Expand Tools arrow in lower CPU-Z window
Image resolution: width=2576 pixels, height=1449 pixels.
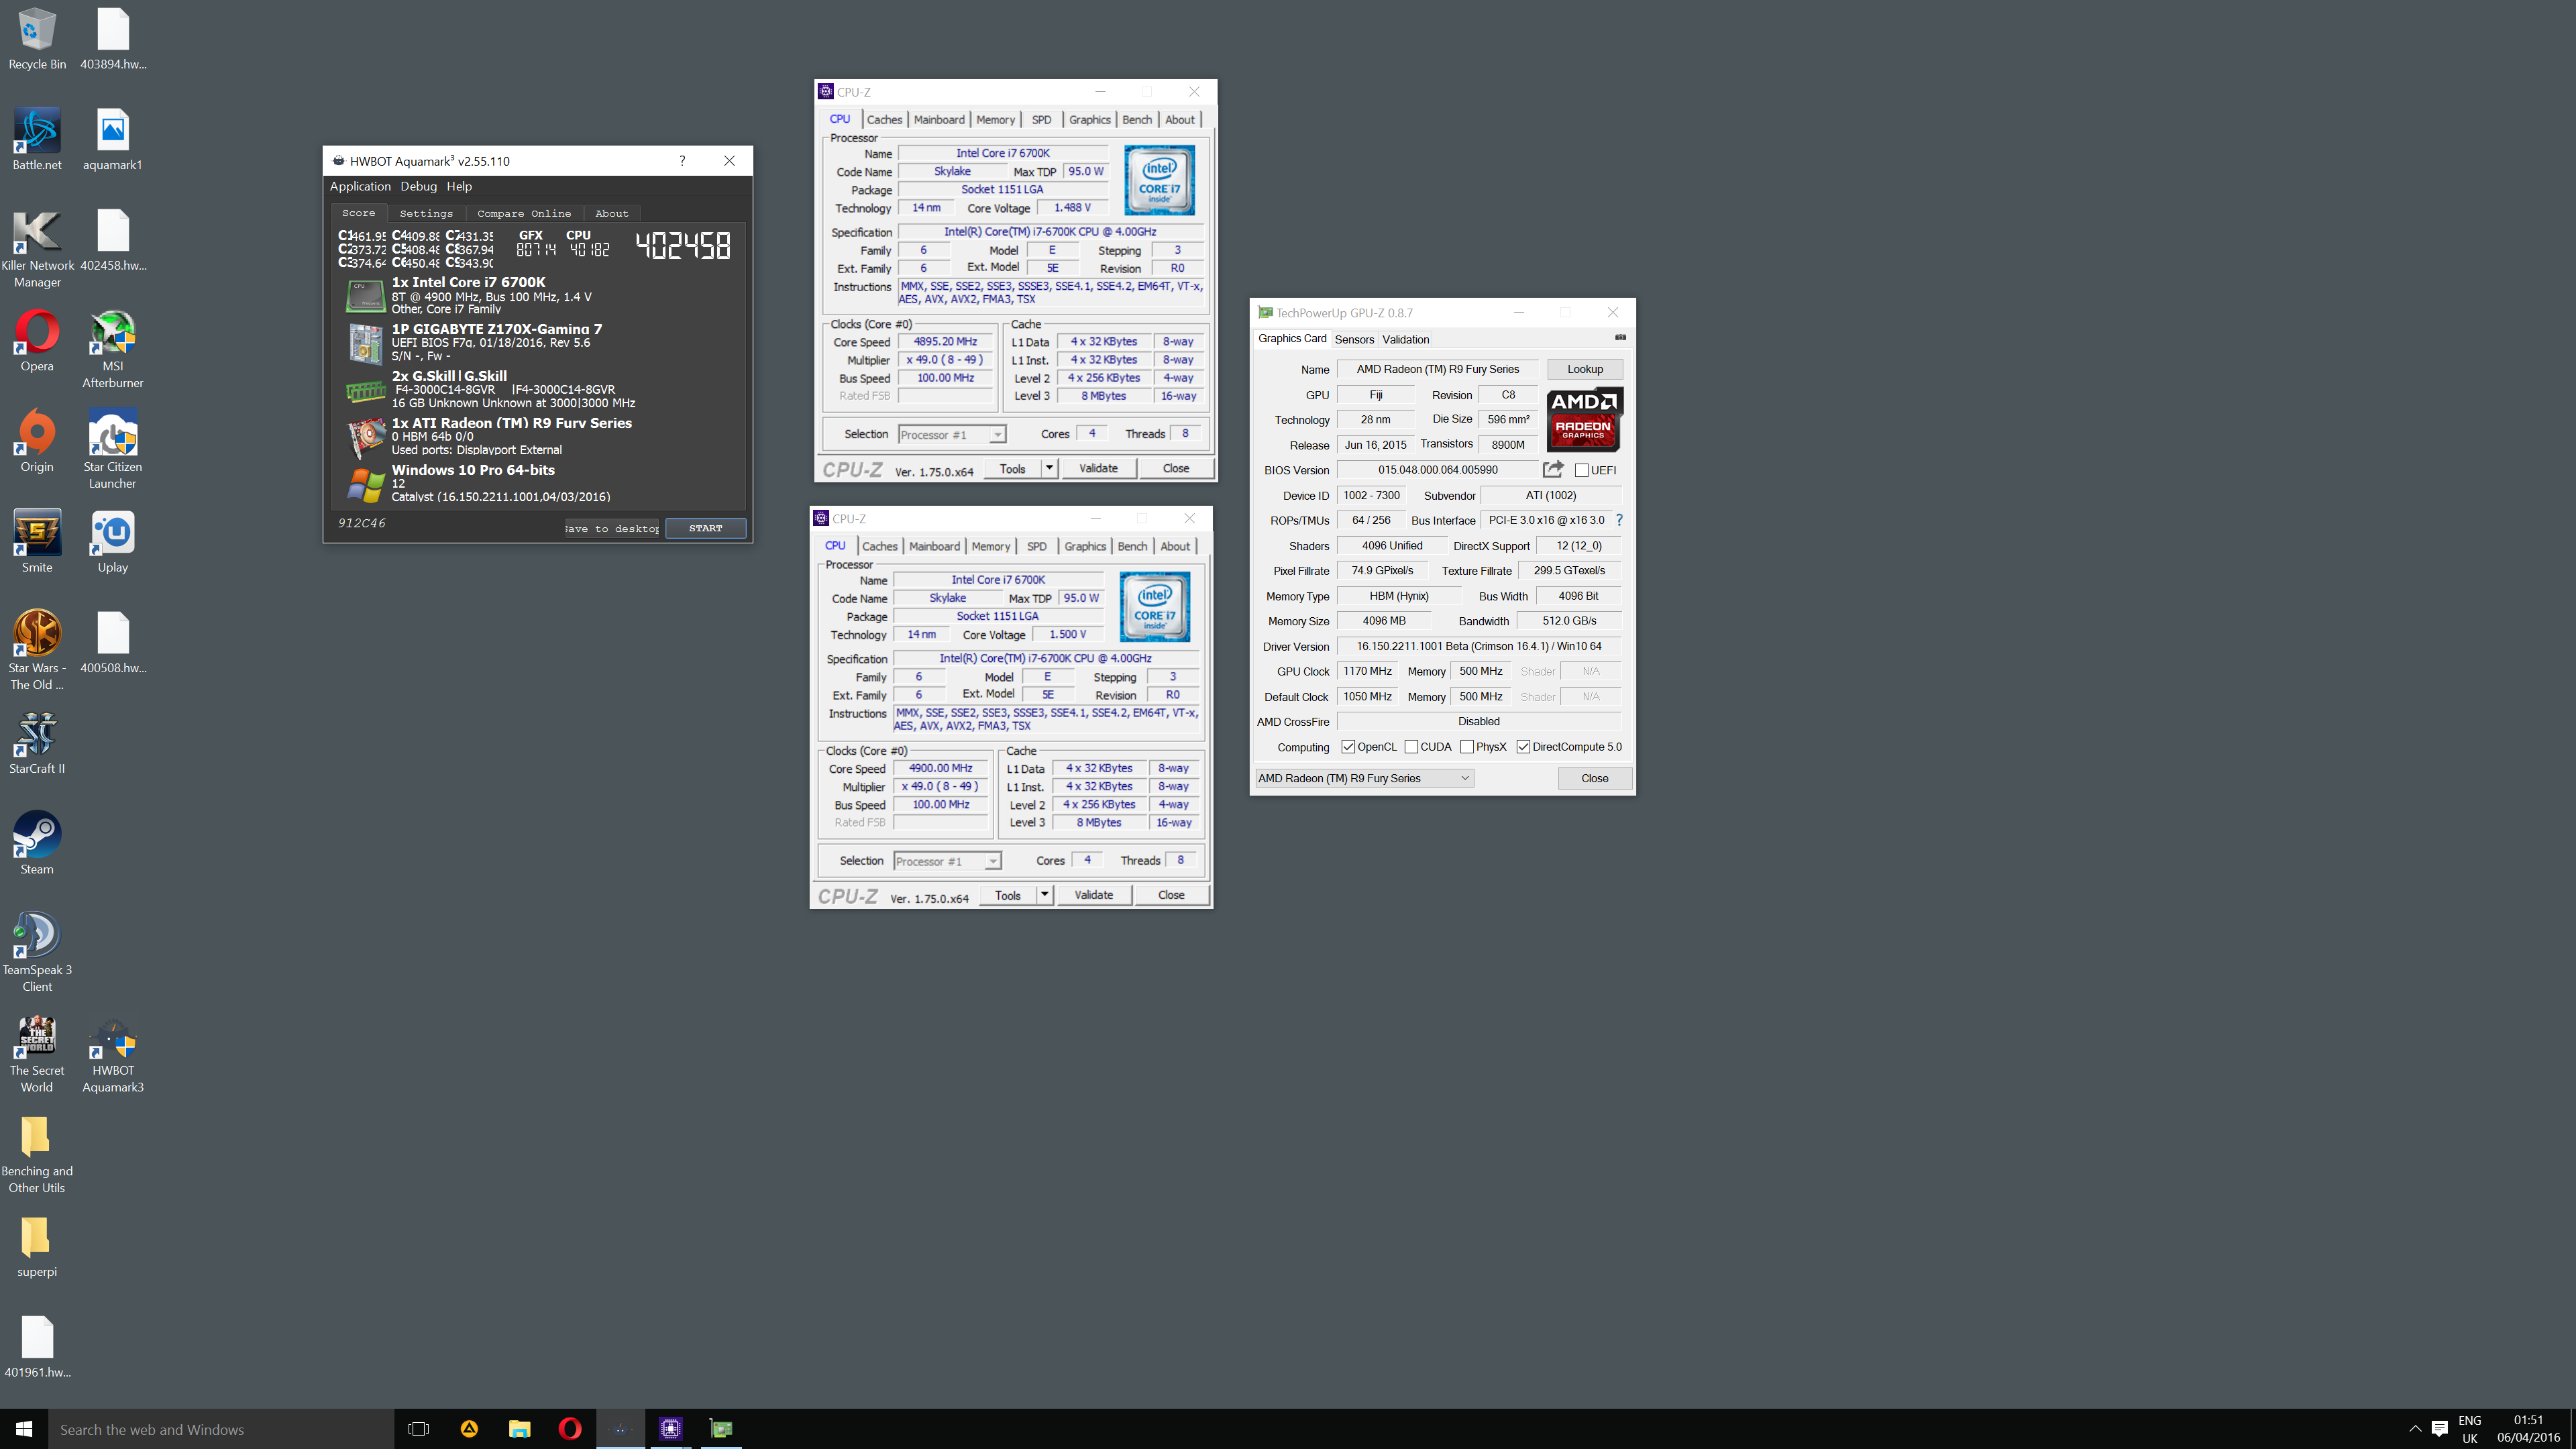[x=1044, y=895]
